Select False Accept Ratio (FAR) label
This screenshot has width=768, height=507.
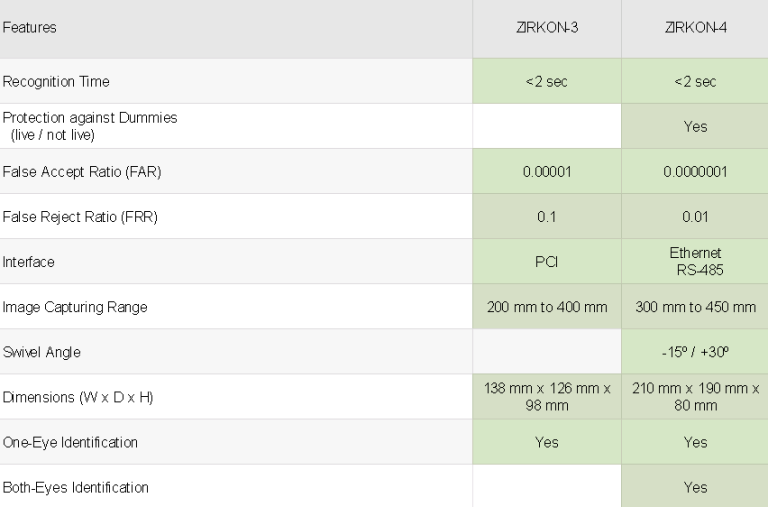pos(80,172)
